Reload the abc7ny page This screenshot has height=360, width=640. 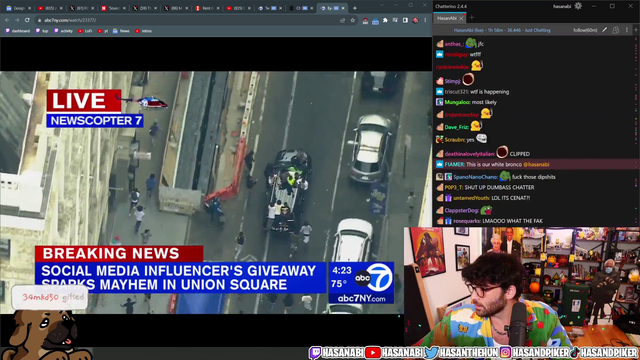click(x=27, y=20)
